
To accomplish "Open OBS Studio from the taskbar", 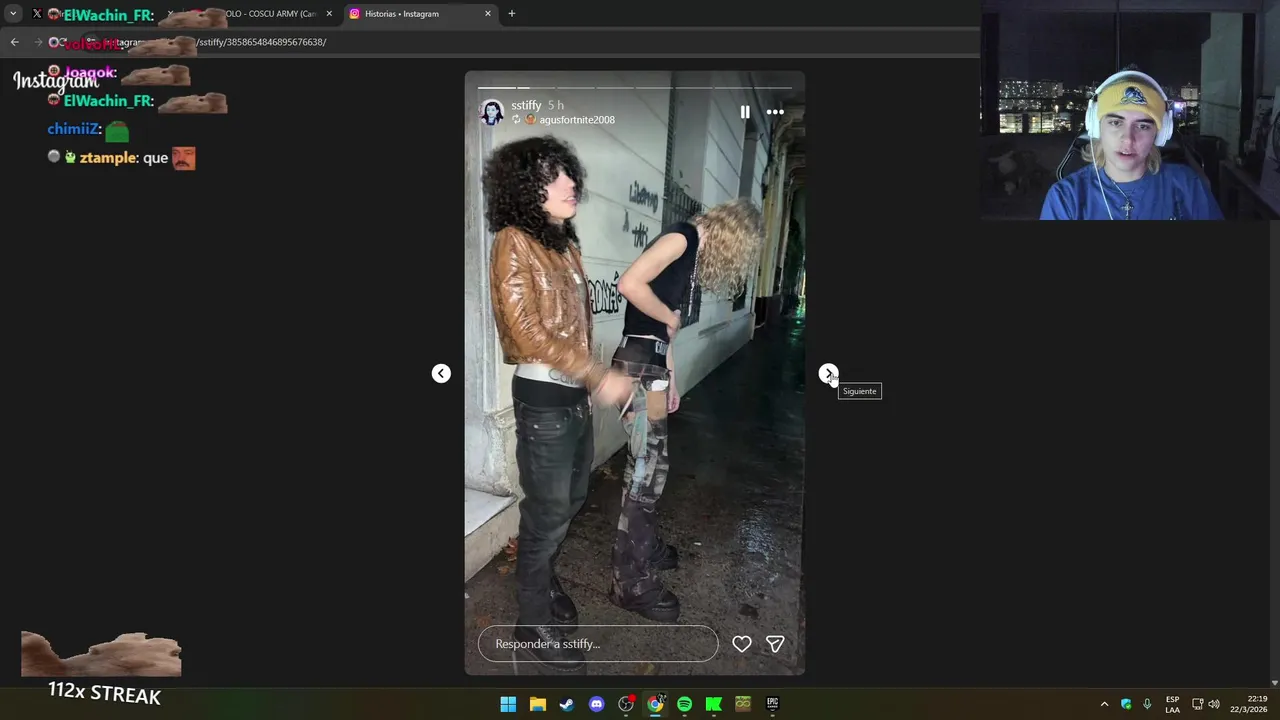I will (626, 704).
